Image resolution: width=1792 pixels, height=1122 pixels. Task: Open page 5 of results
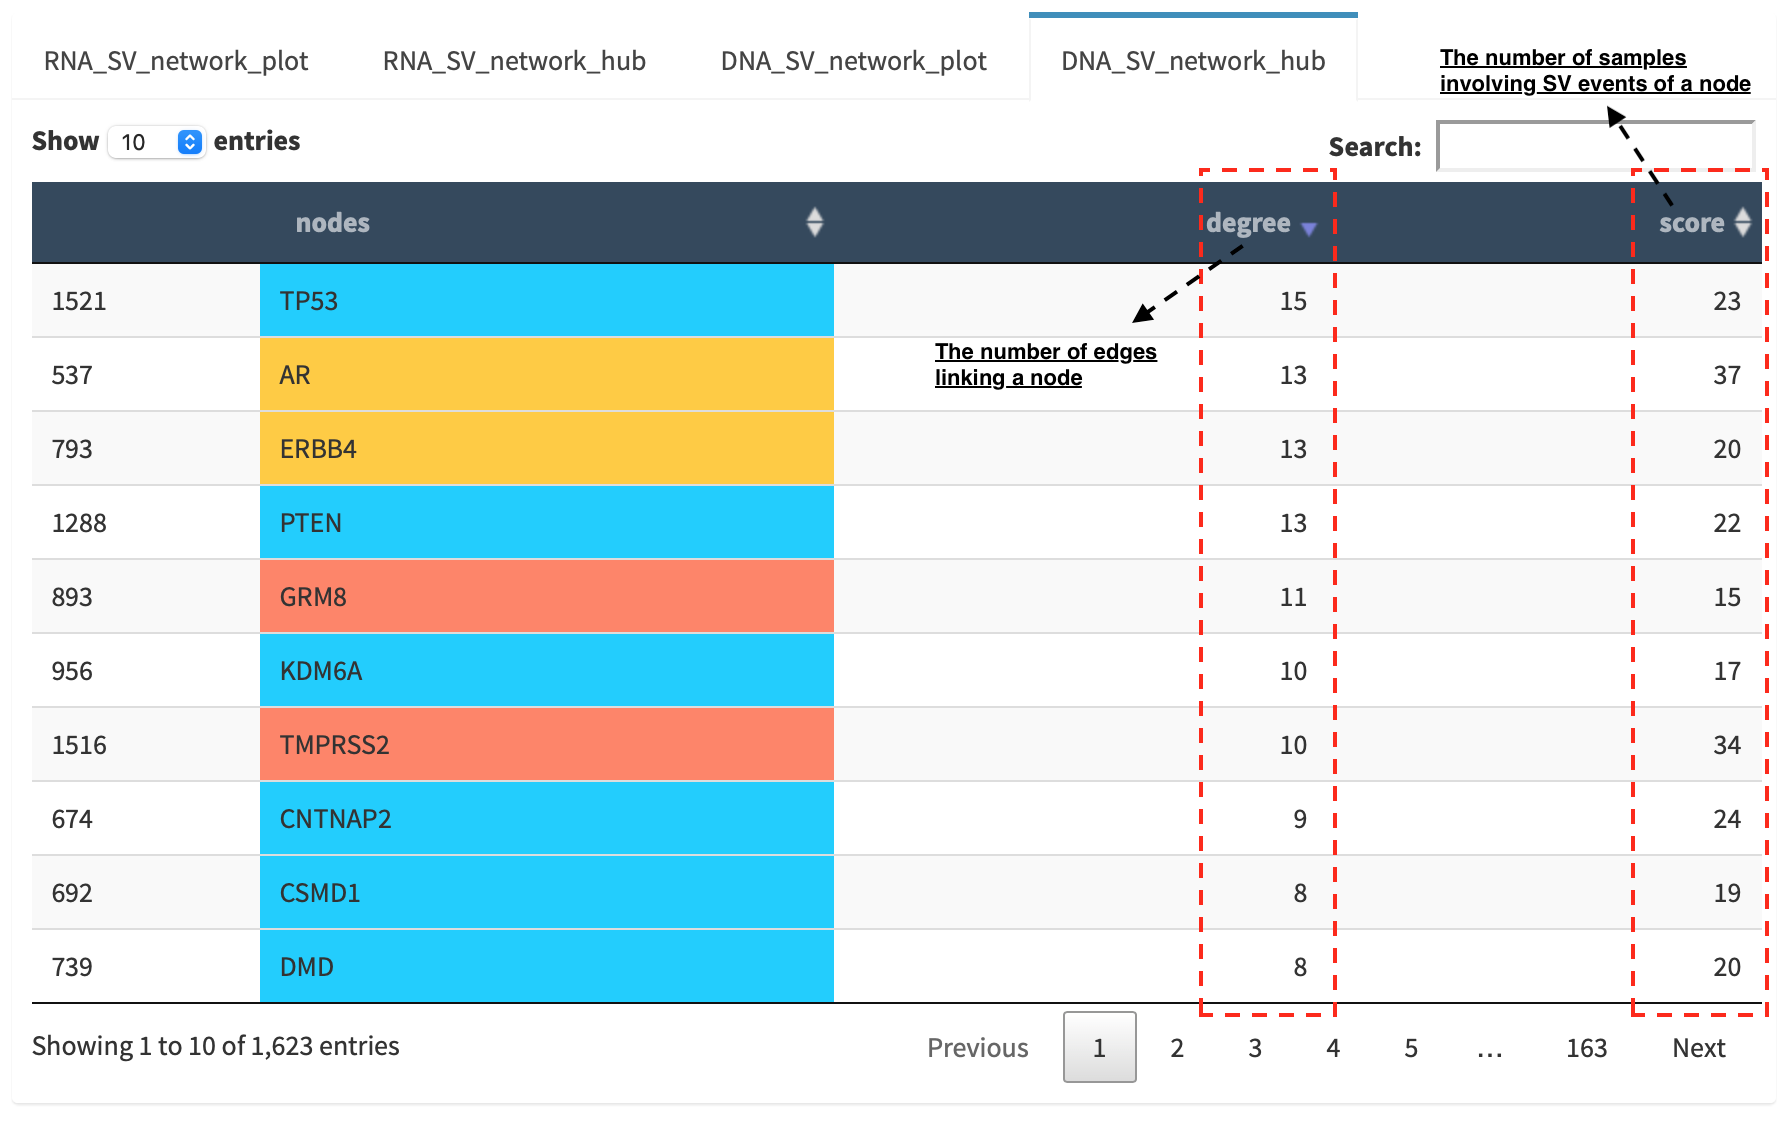click(x=1411, y=1047)
